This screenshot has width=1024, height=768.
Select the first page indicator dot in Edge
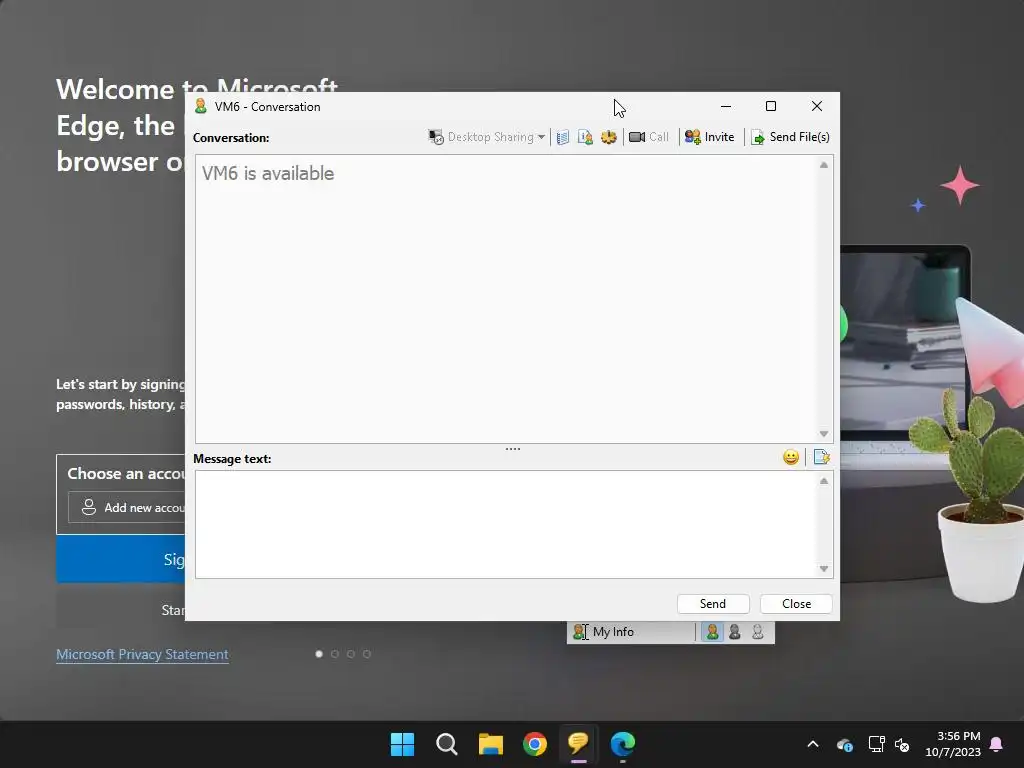(x=319, y=654)
